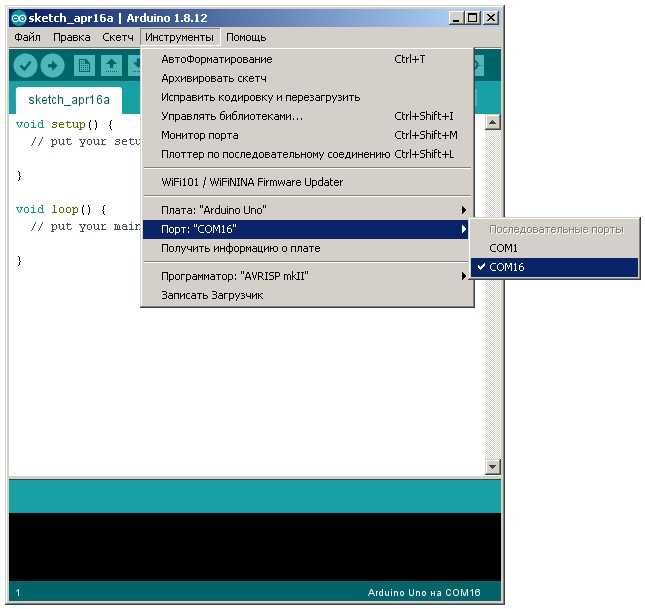
Task: Select Получить информацию о плате
Action: [x=307, y=249]
